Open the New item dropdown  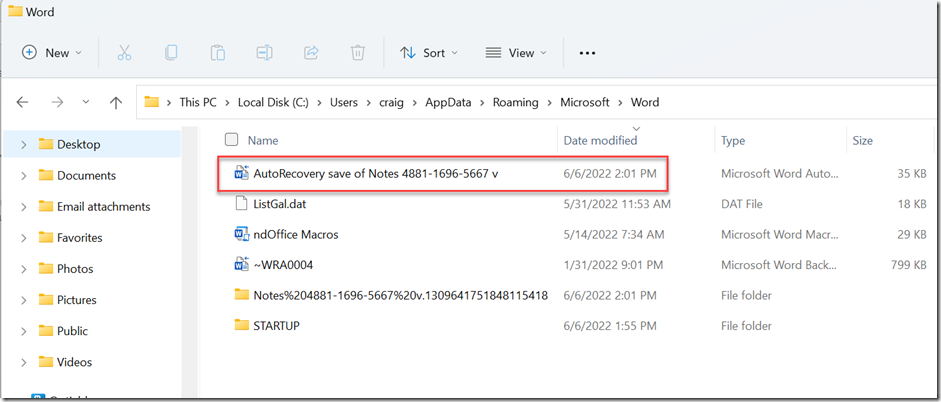click(52, 53)
